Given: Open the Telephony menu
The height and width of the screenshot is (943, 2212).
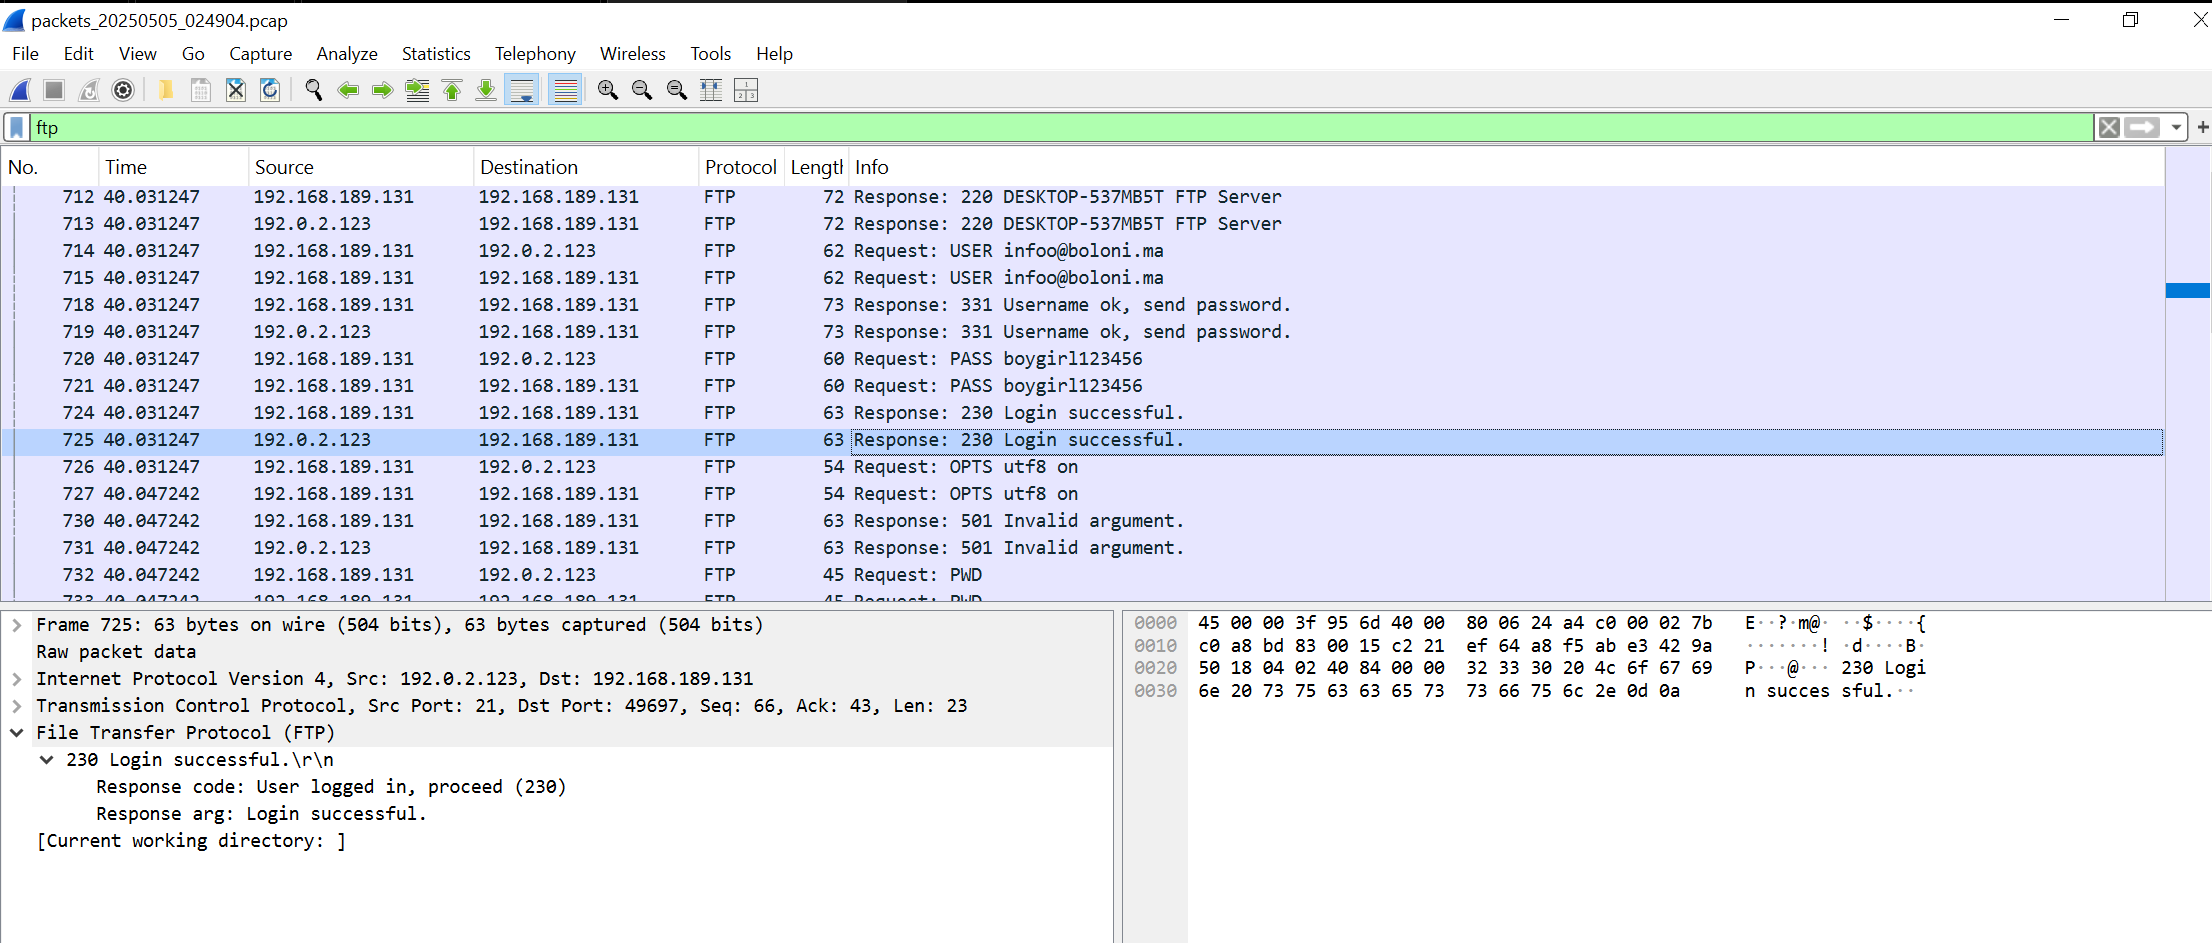Looking at the screenshot, I should 535,54.
